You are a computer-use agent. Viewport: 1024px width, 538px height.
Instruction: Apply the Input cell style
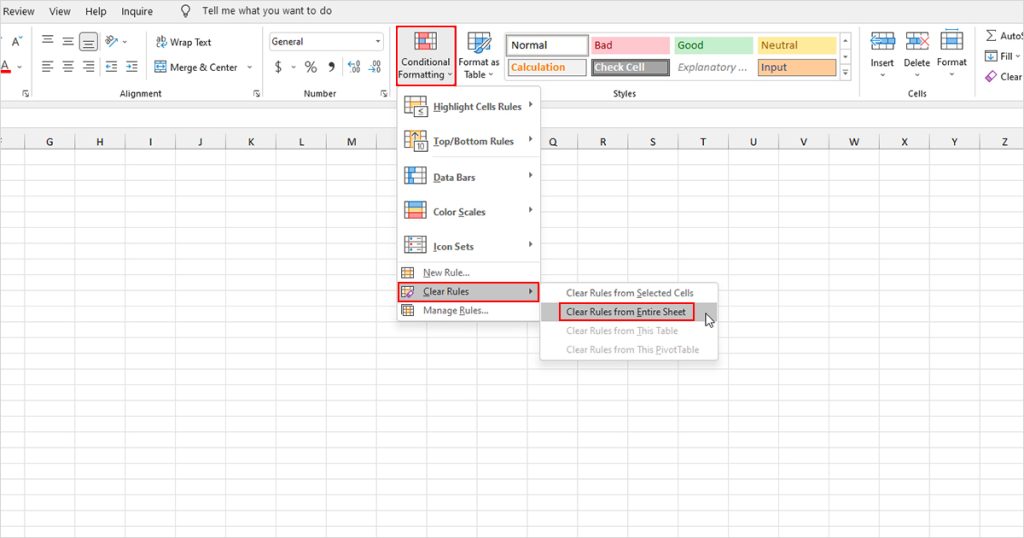797,67
